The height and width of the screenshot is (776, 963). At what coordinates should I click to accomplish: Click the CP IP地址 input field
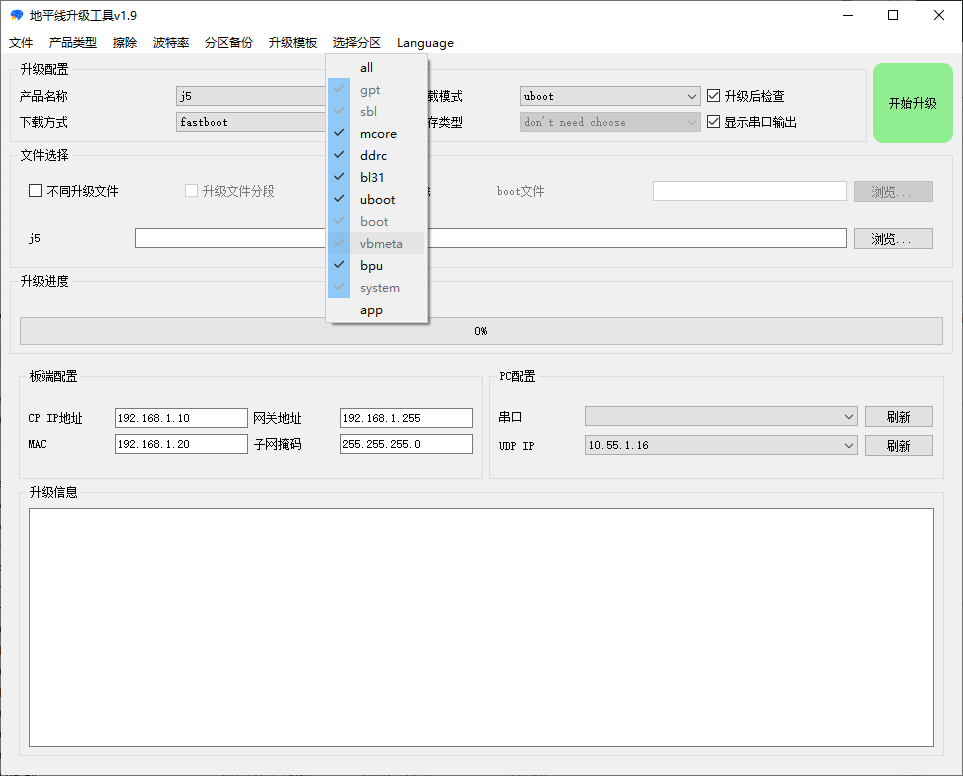tap(181, 418)
